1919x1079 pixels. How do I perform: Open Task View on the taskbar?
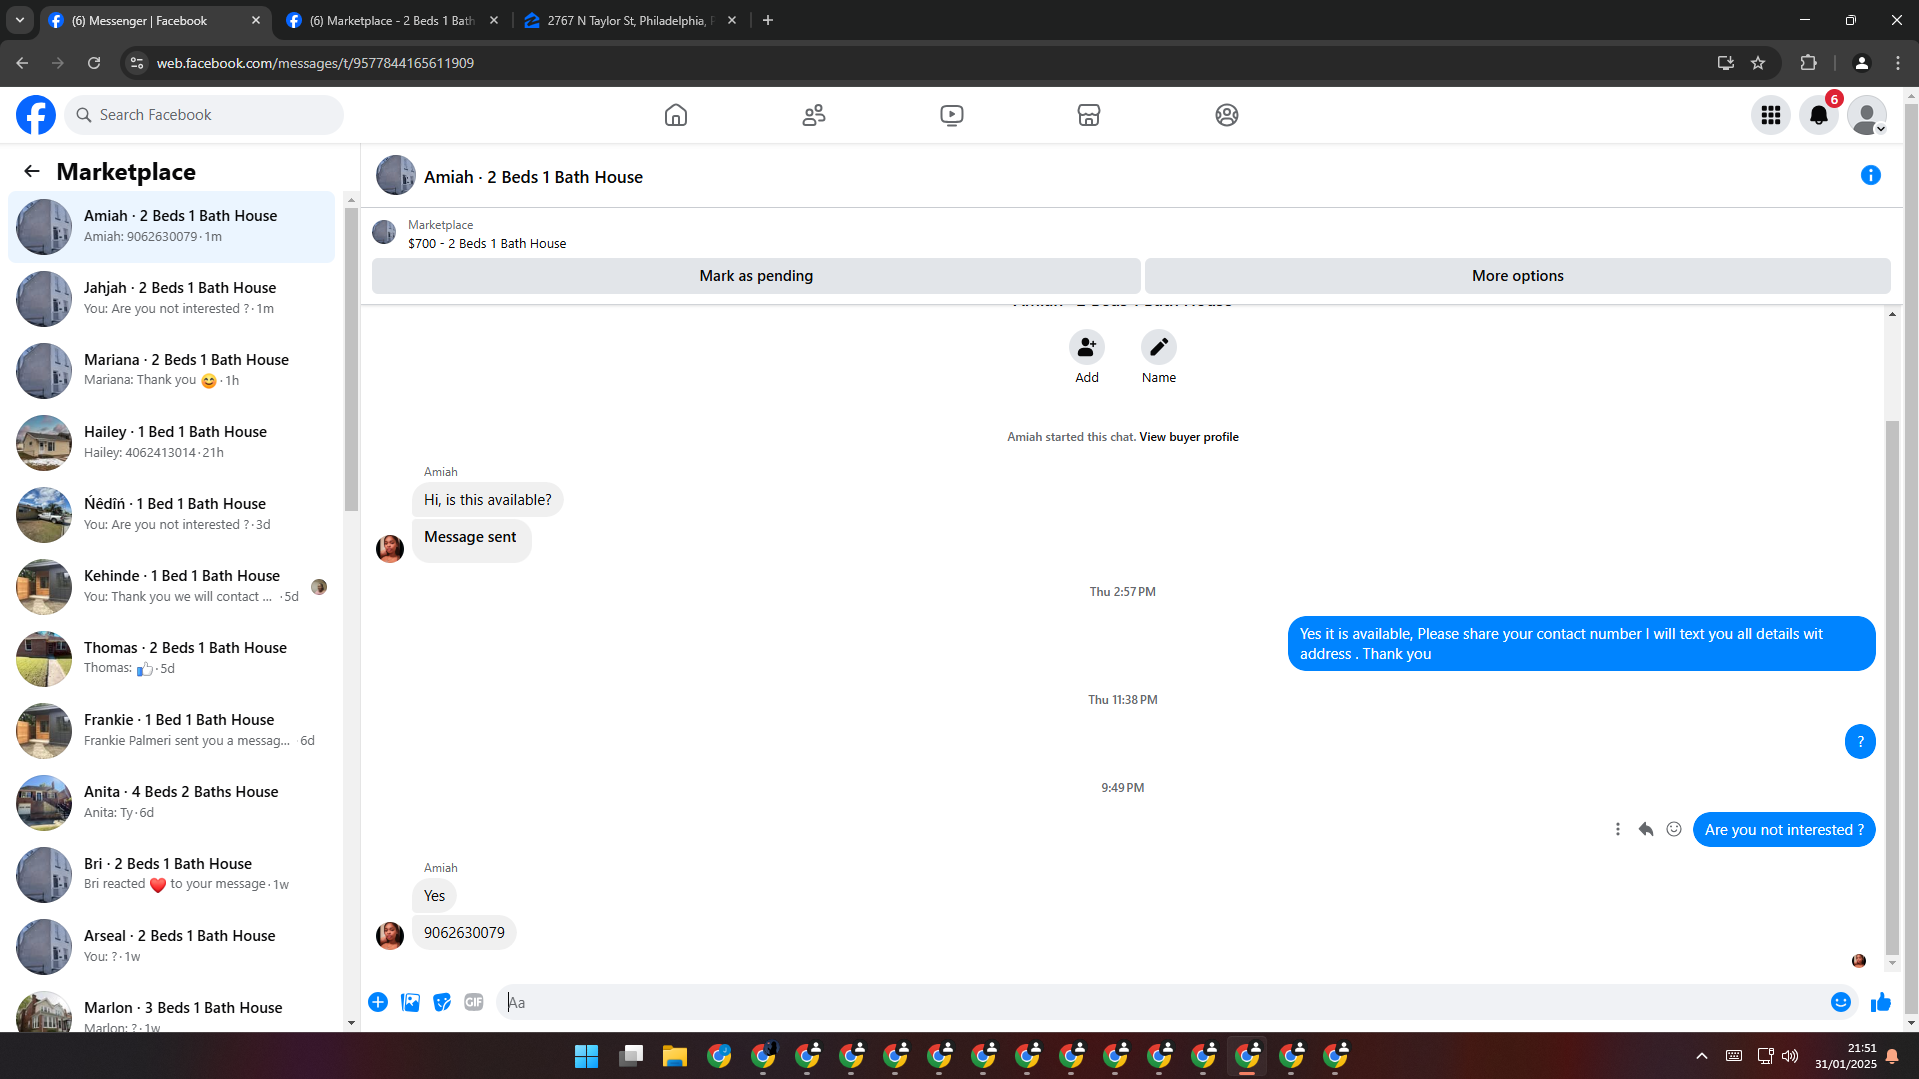coord(631,1056)
